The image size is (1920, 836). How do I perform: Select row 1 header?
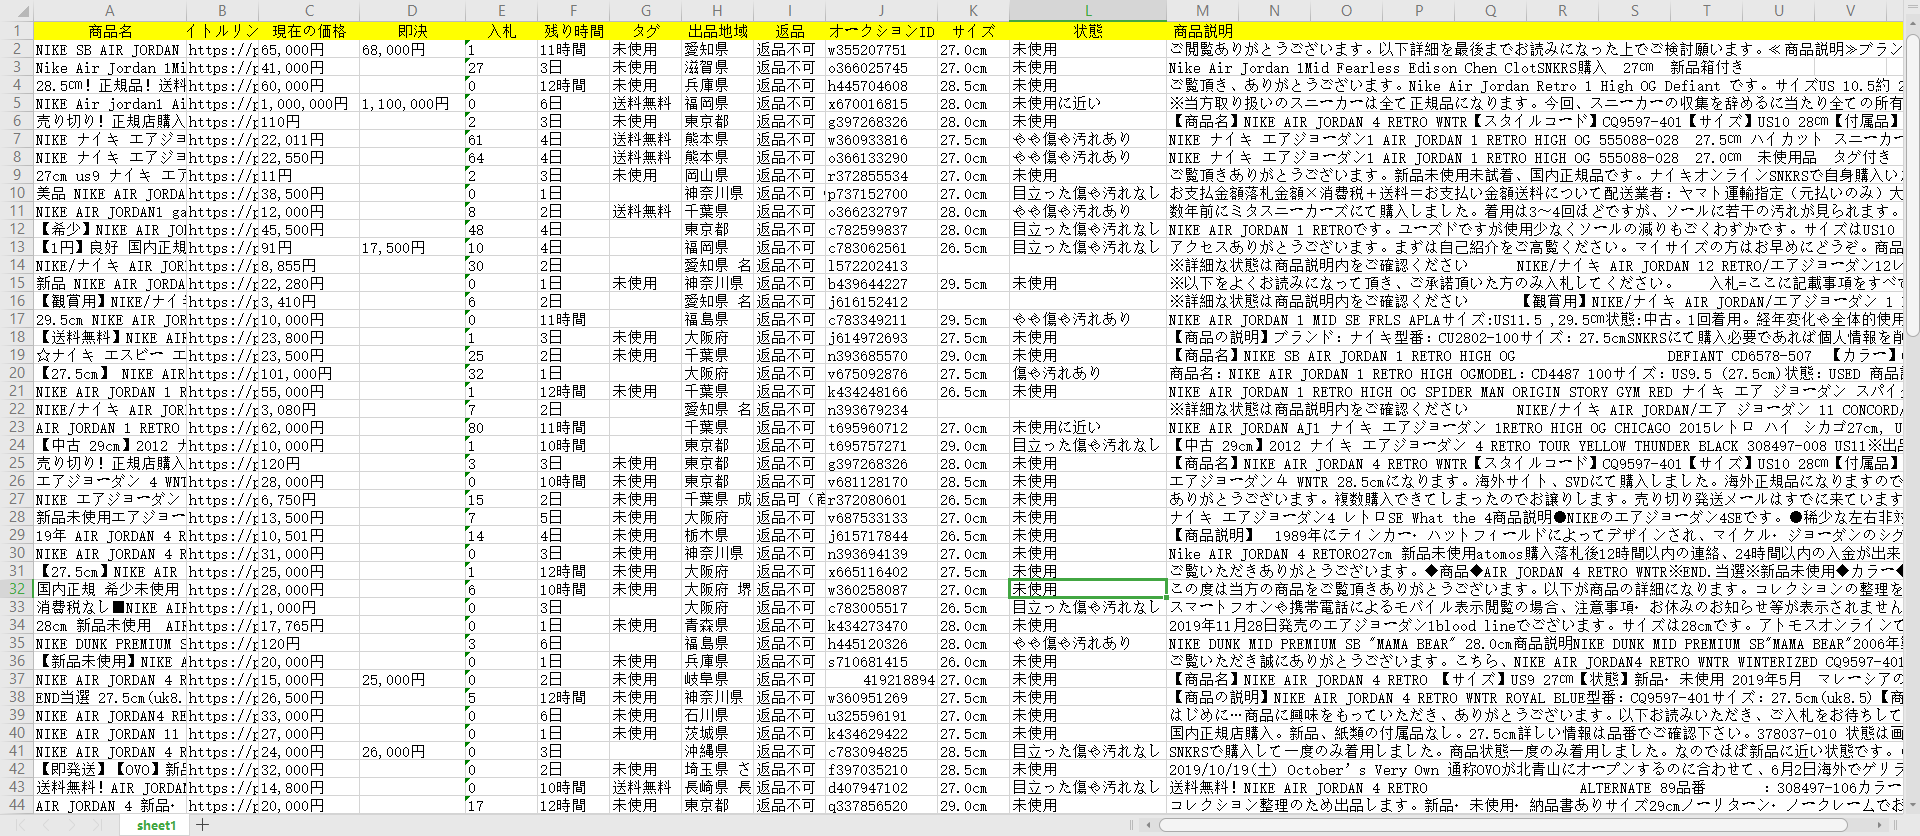coord(17,31)
